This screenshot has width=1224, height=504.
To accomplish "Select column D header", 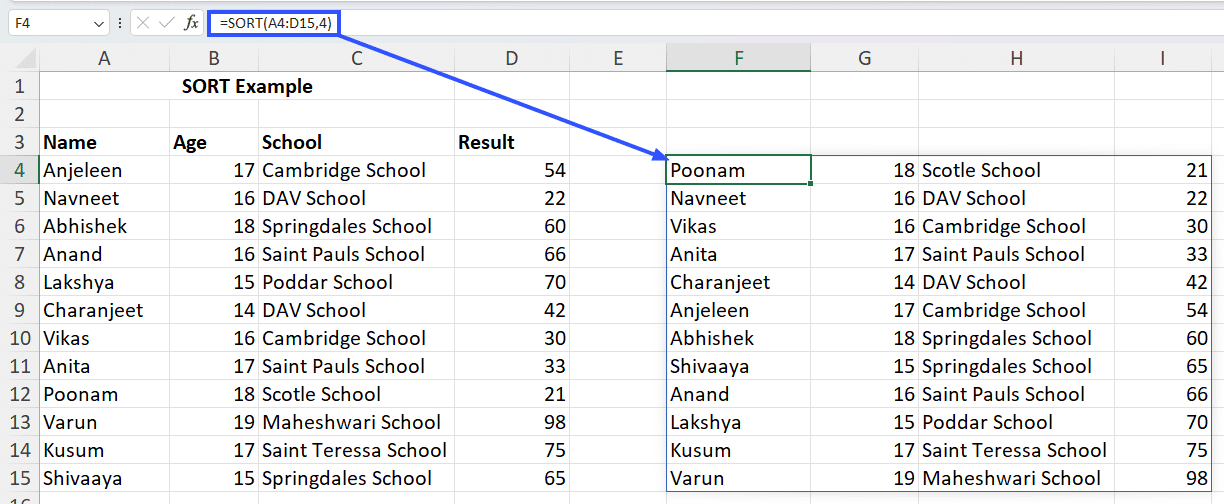I will 512,59.
